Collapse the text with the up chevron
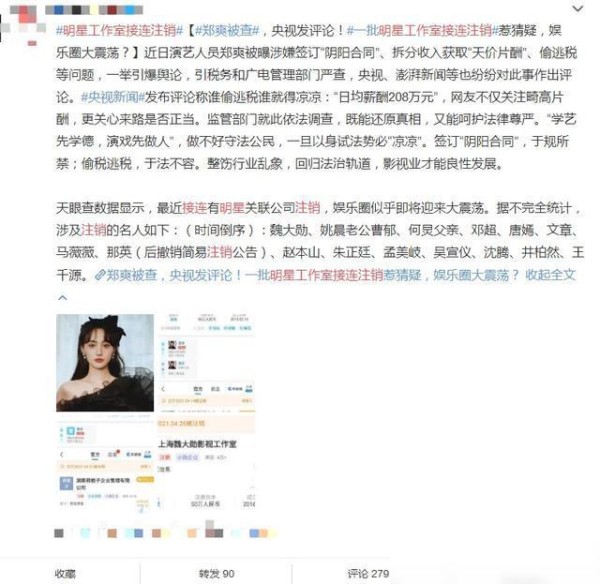Screen dimensions: 600x584 (63, 297)
